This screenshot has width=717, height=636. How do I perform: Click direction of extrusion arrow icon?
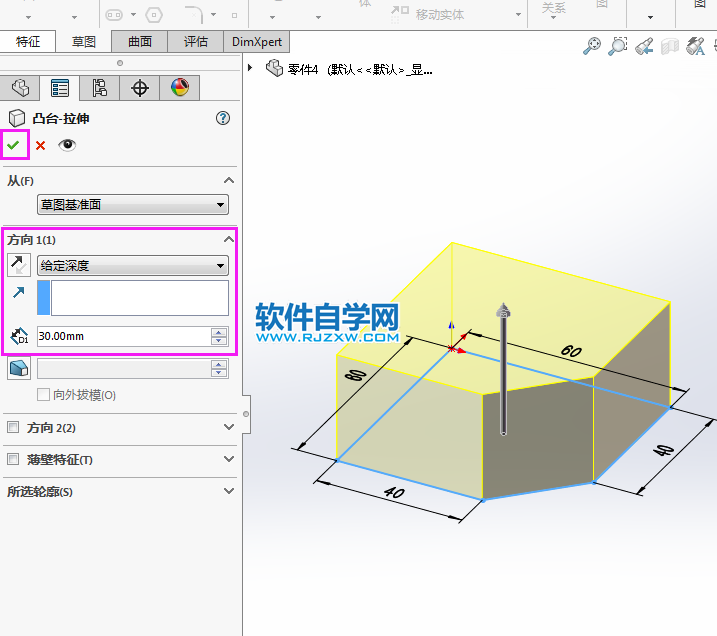click(19, 292)
